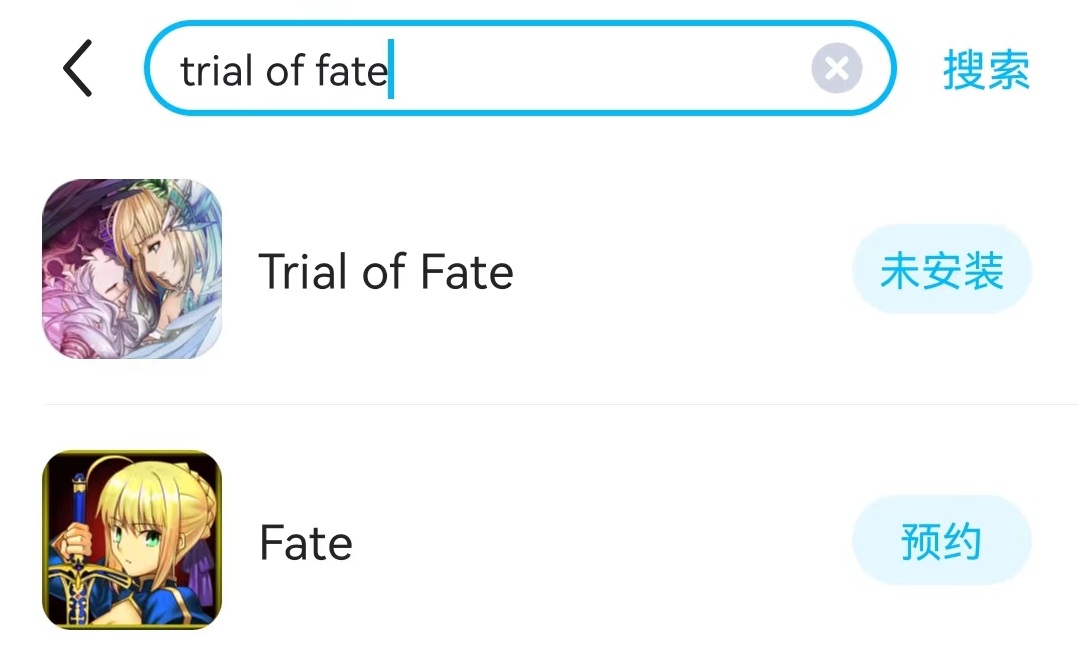Focus the search field containing 'trial of fate'
The width and height of the screenshot is (1077, 671).
(x=520, y=68)
